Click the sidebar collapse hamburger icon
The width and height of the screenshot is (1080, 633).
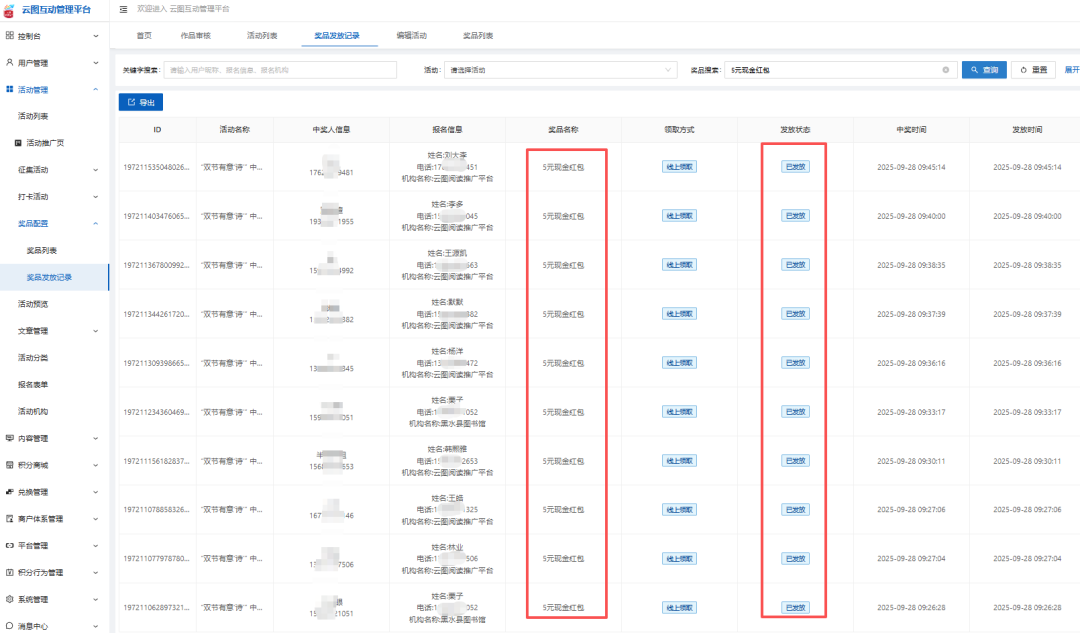123,9
